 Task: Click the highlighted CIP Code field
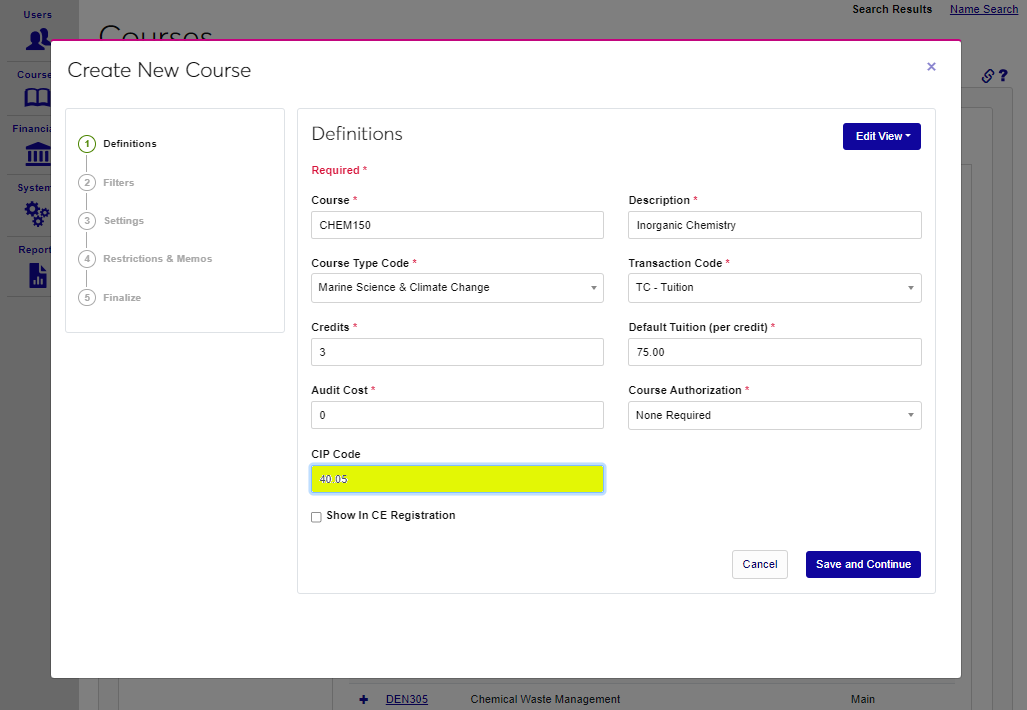point(457,480)
